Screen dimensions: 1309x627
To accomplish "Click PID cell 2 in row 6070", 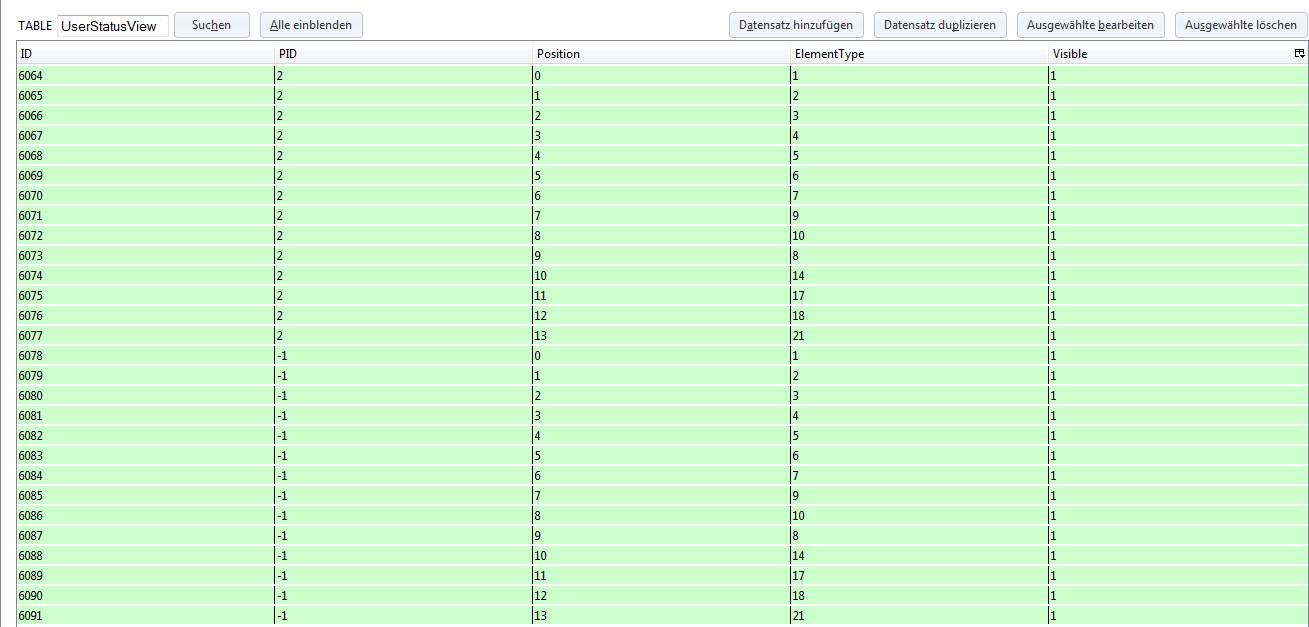I will pos(403,196).
